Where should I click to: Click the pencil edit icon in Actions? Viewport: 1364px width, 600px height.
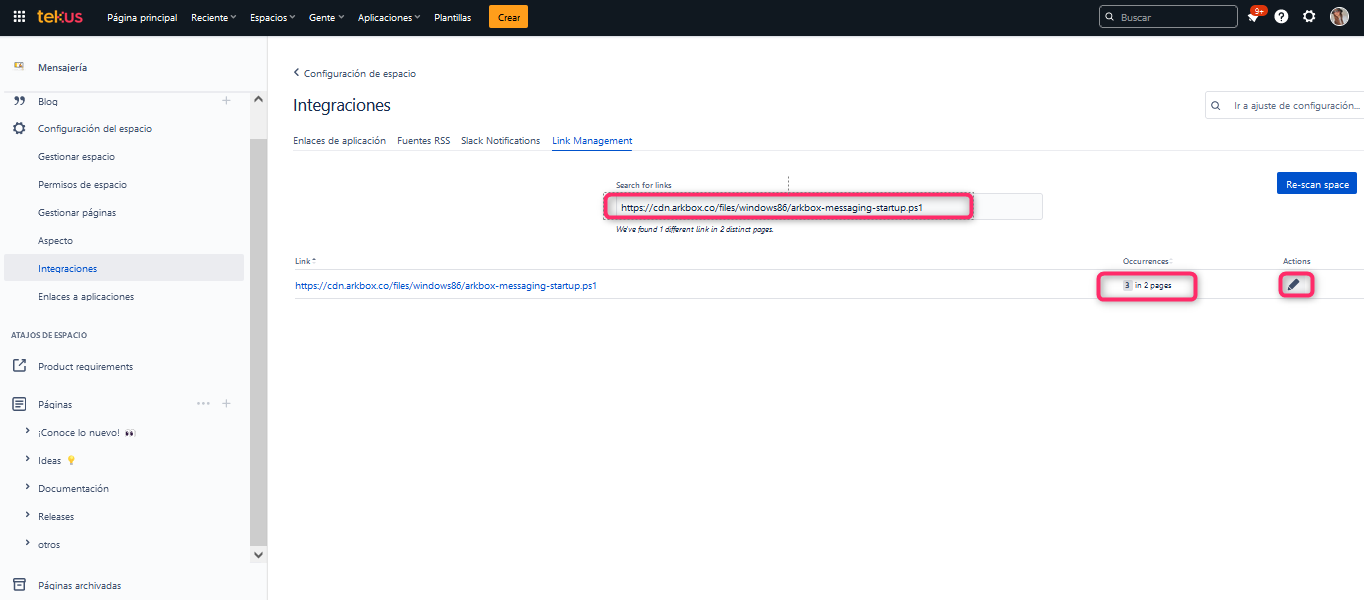tap(1294, 285)
